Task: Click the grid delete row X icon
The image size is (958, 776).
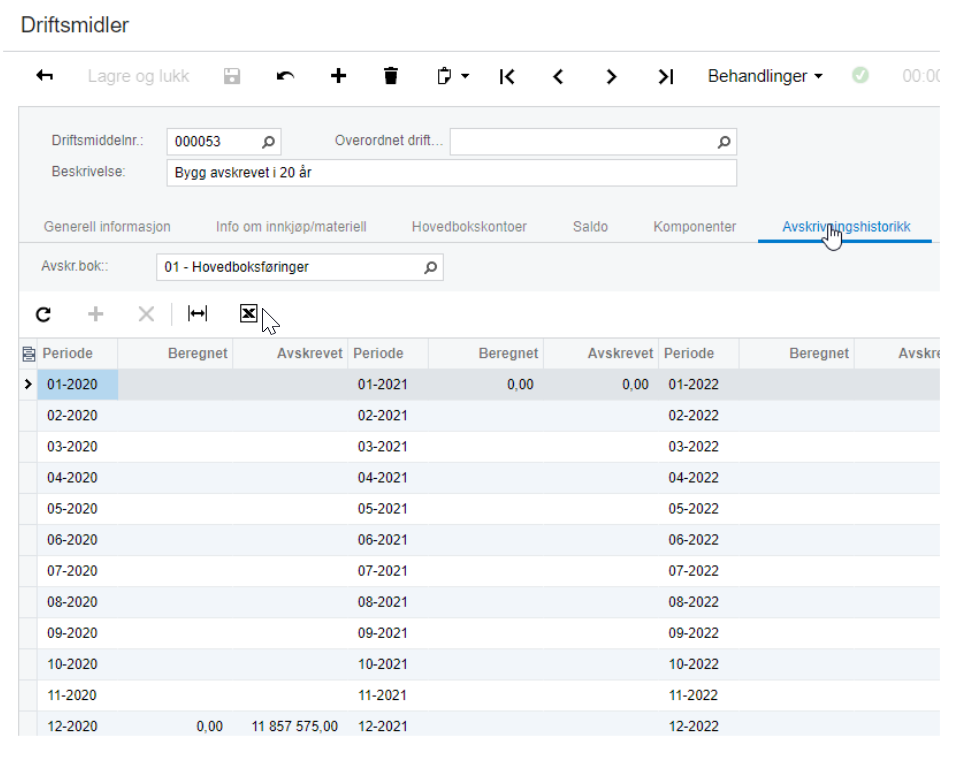Action: [146, 314]
